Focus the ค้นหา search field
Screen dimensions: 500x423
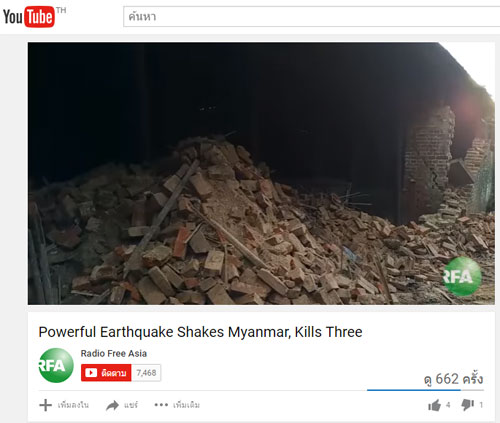[312, 17]
